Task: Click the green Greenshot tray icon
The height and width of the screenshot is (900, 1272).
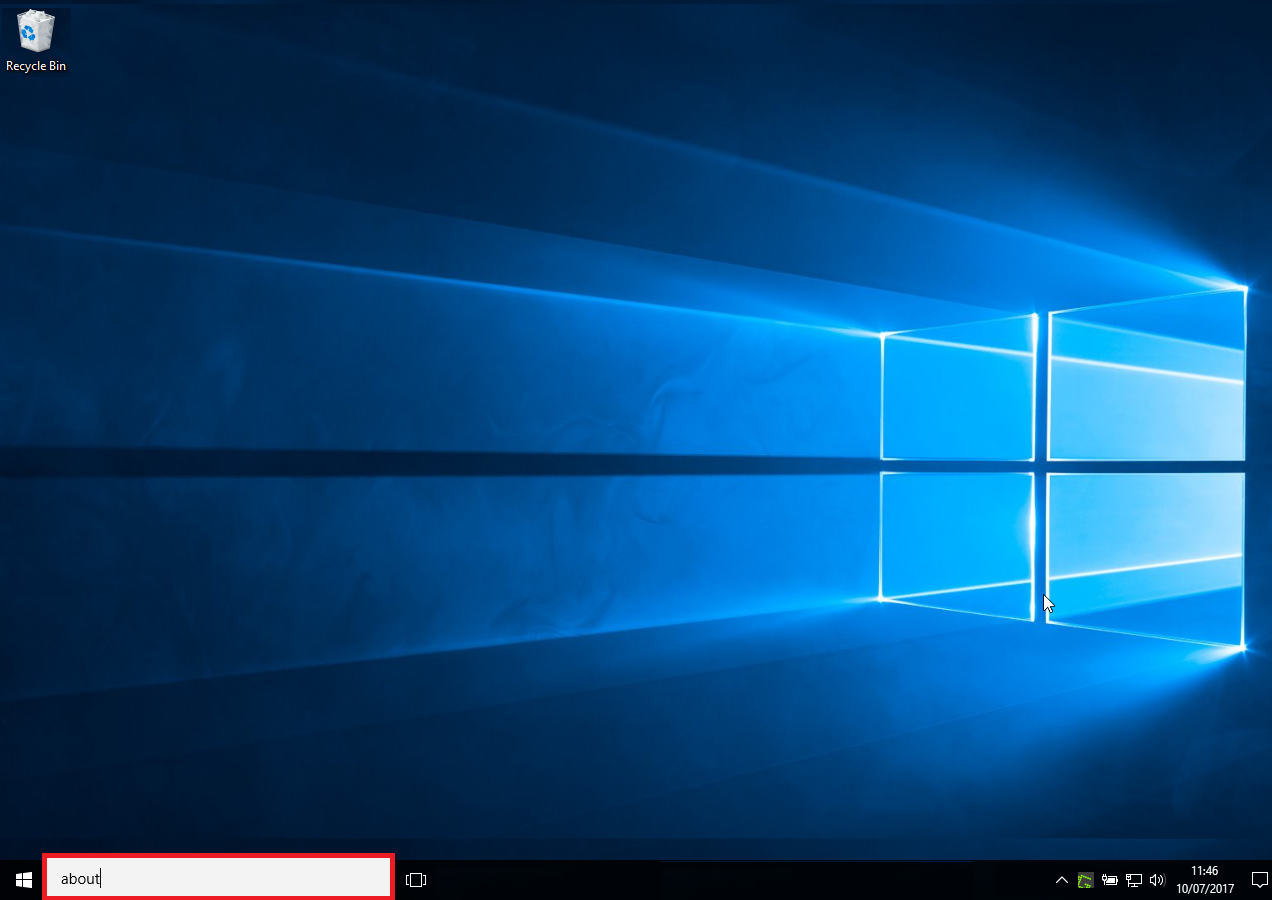Action: point(1085,880)
